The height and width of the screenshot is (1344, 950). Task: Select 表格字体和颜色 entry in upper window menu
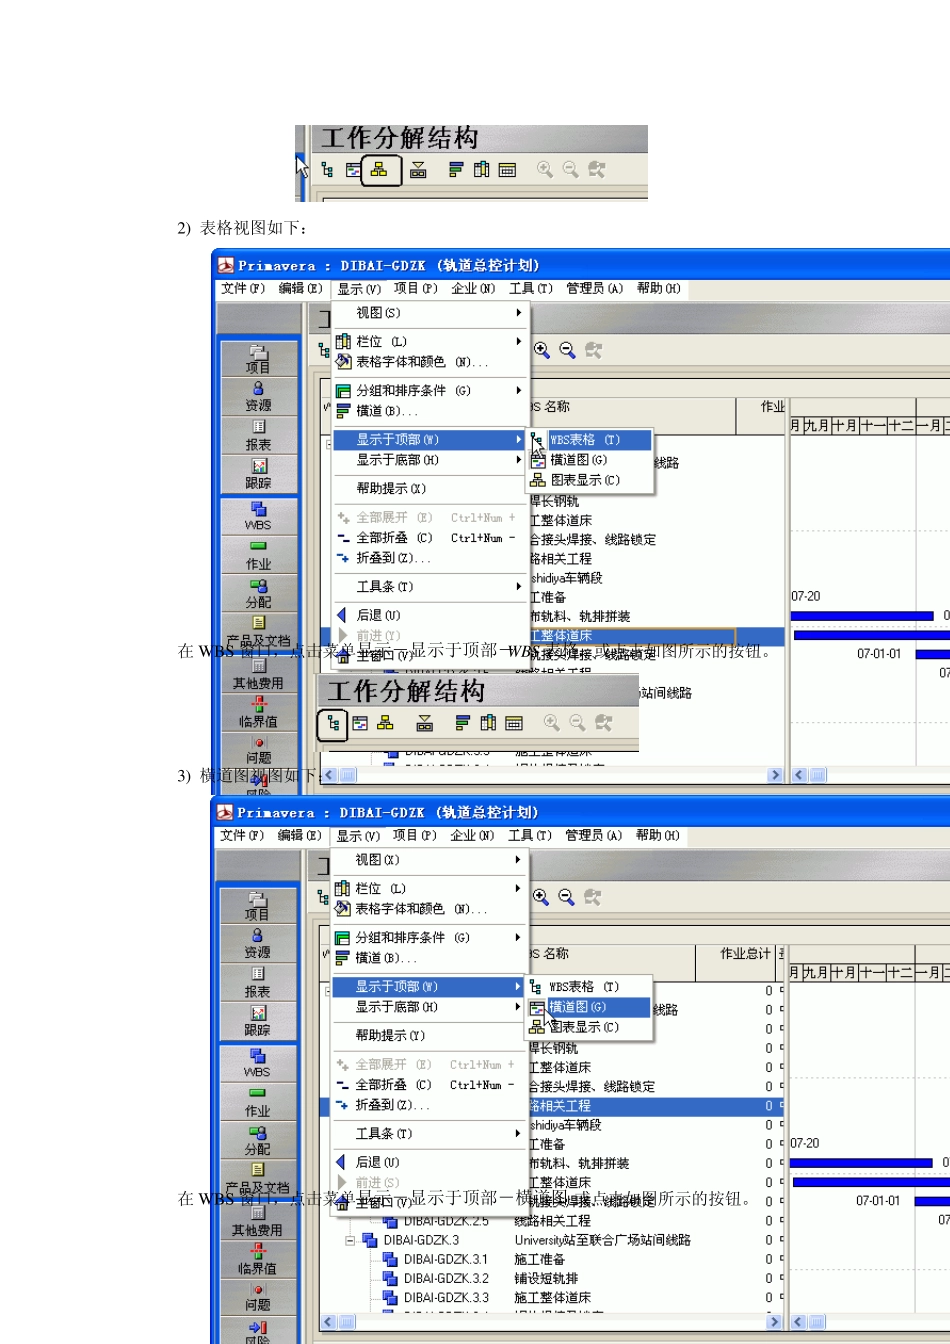pos(429,362)
